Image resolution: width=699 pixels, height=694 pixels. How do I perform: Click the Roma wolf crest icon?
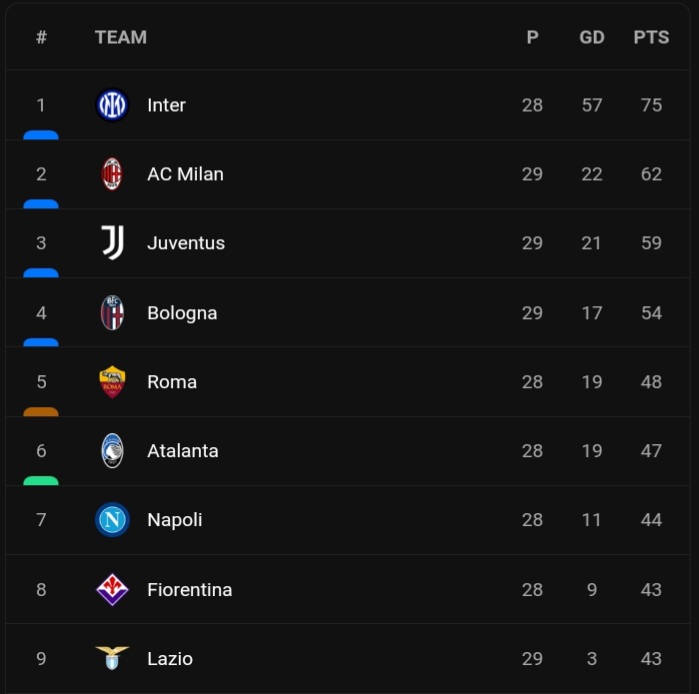[x=112, y=382]
